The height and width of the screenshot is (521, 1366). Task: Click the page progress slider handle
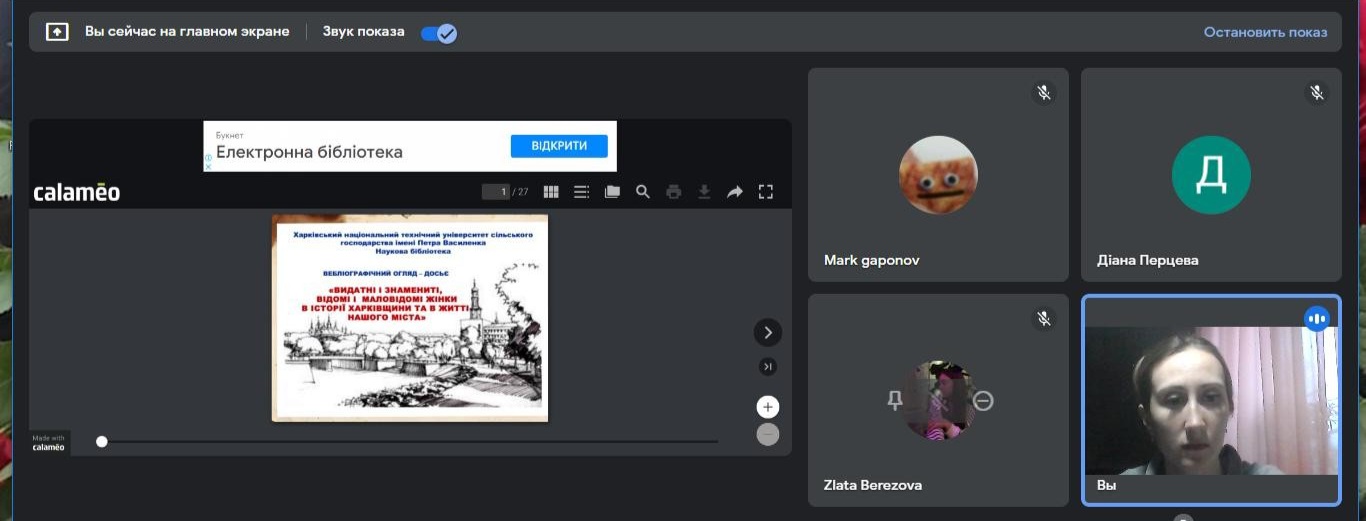(102, 441)
